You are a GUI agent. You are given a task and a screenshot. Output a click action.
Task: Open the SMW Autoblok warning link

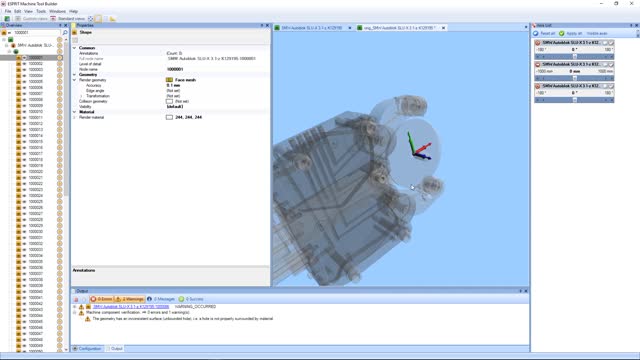coord(131,307)
